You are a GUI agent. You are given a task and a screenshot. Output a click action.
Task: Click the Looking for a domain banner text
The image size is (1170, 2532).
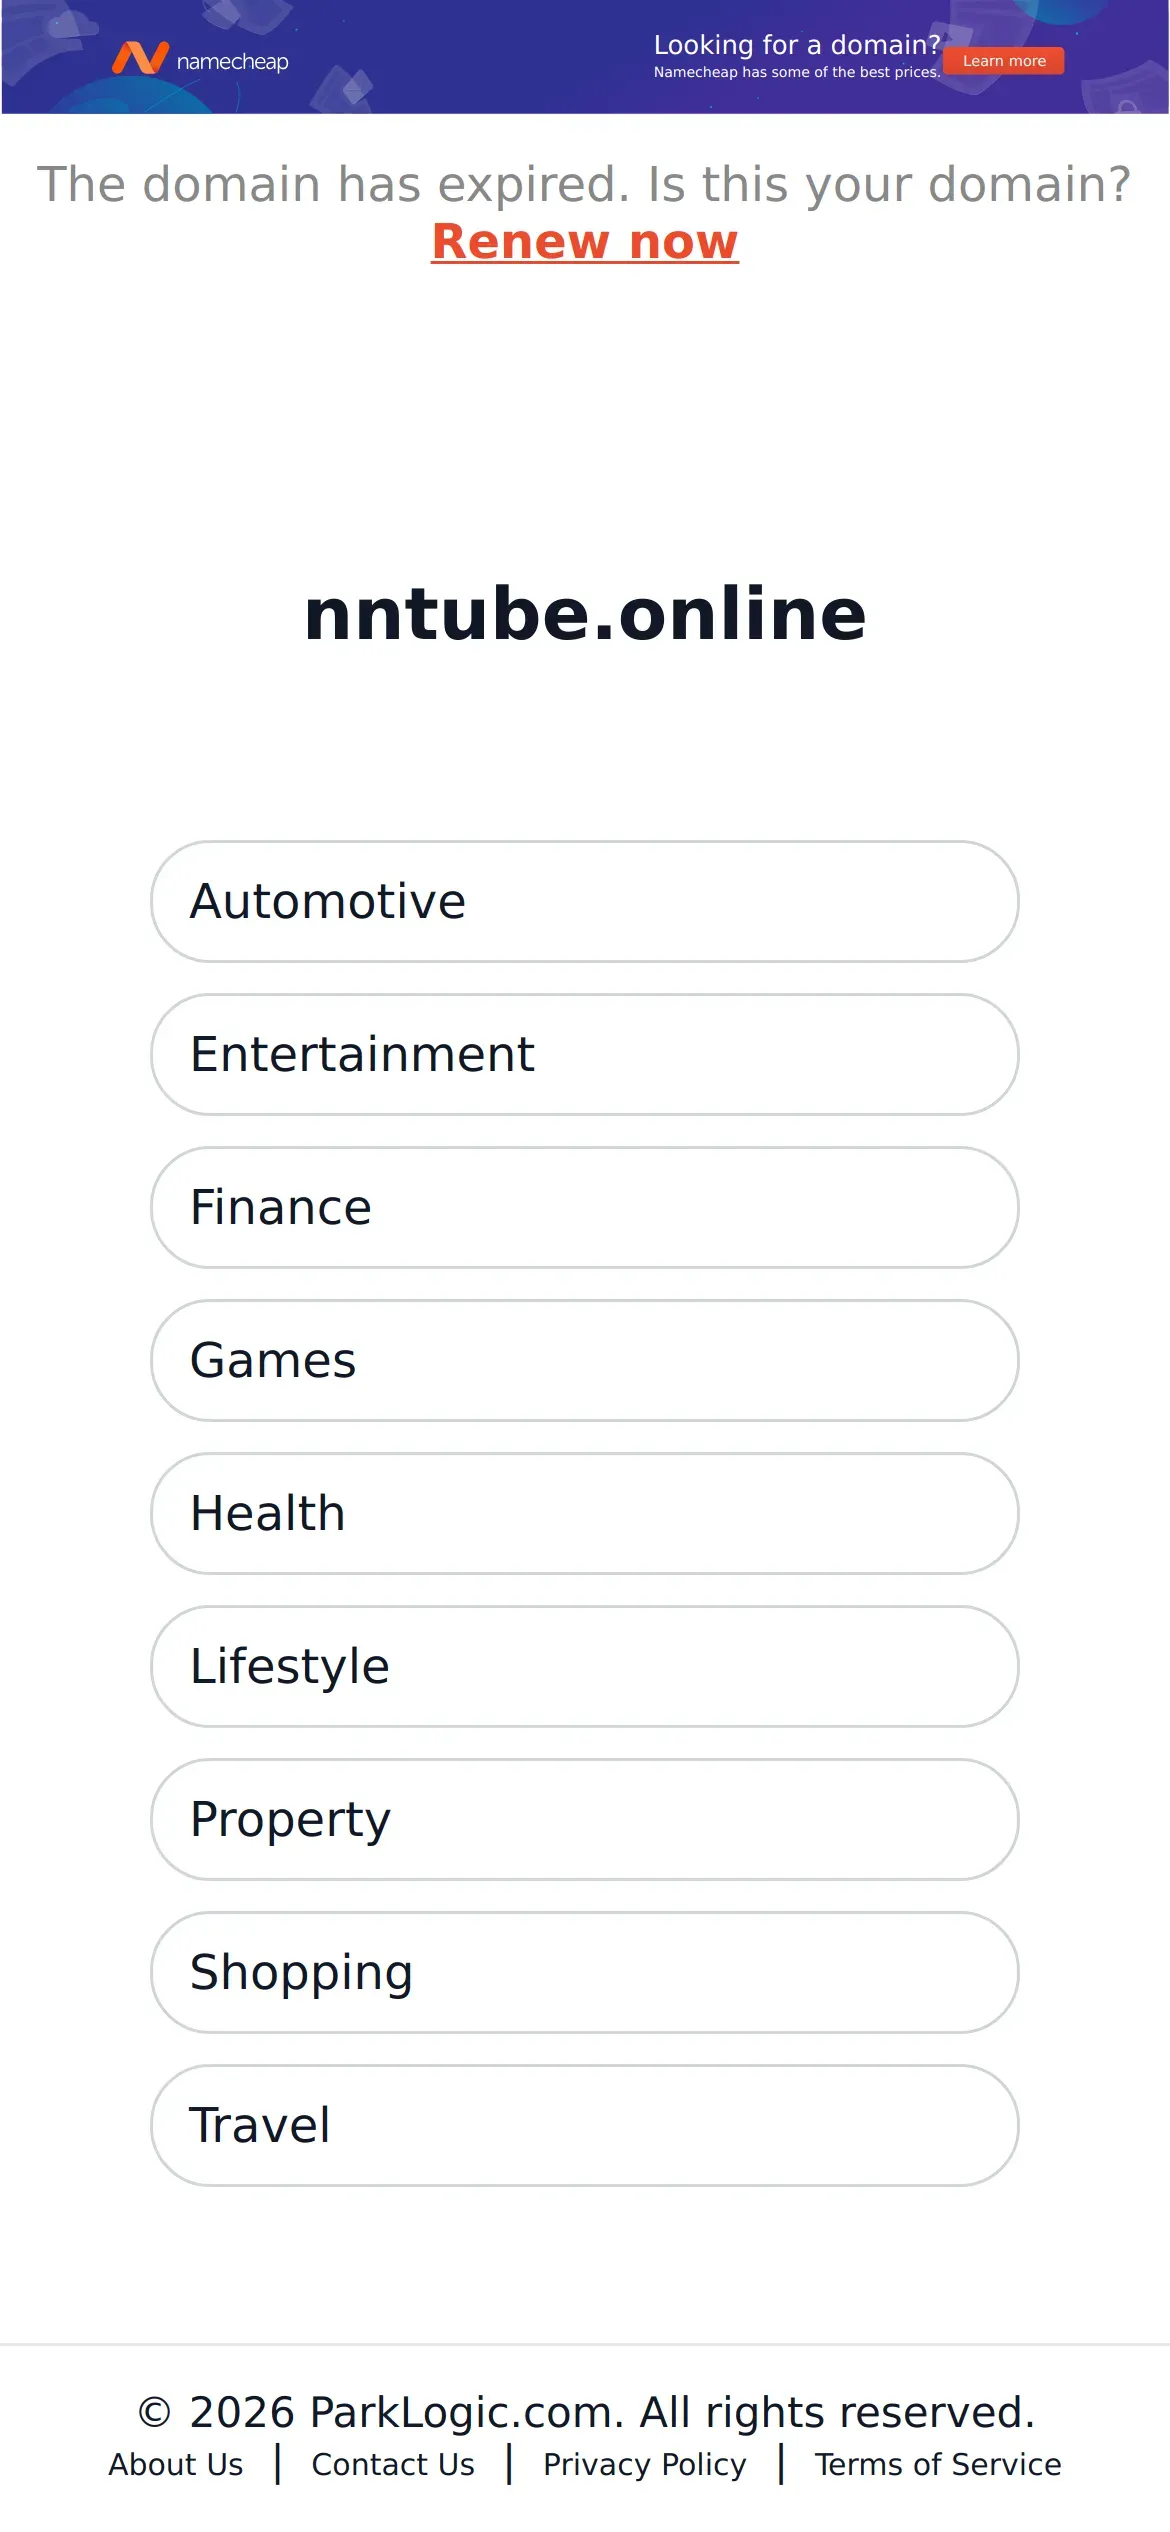tap(796, 45)
